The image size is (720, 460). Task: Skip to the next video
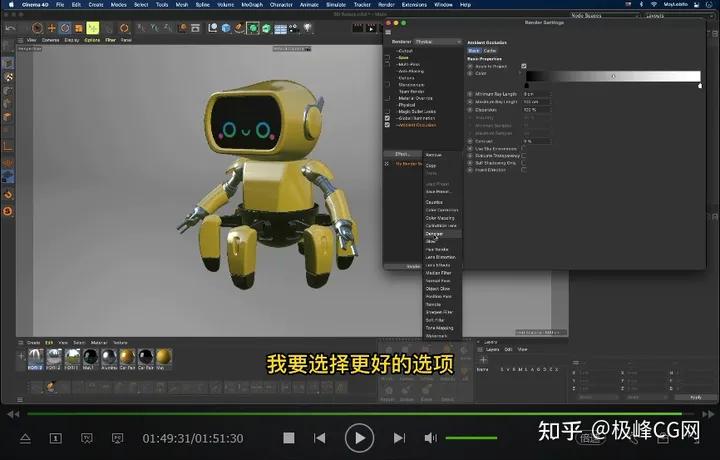(399, 438)
